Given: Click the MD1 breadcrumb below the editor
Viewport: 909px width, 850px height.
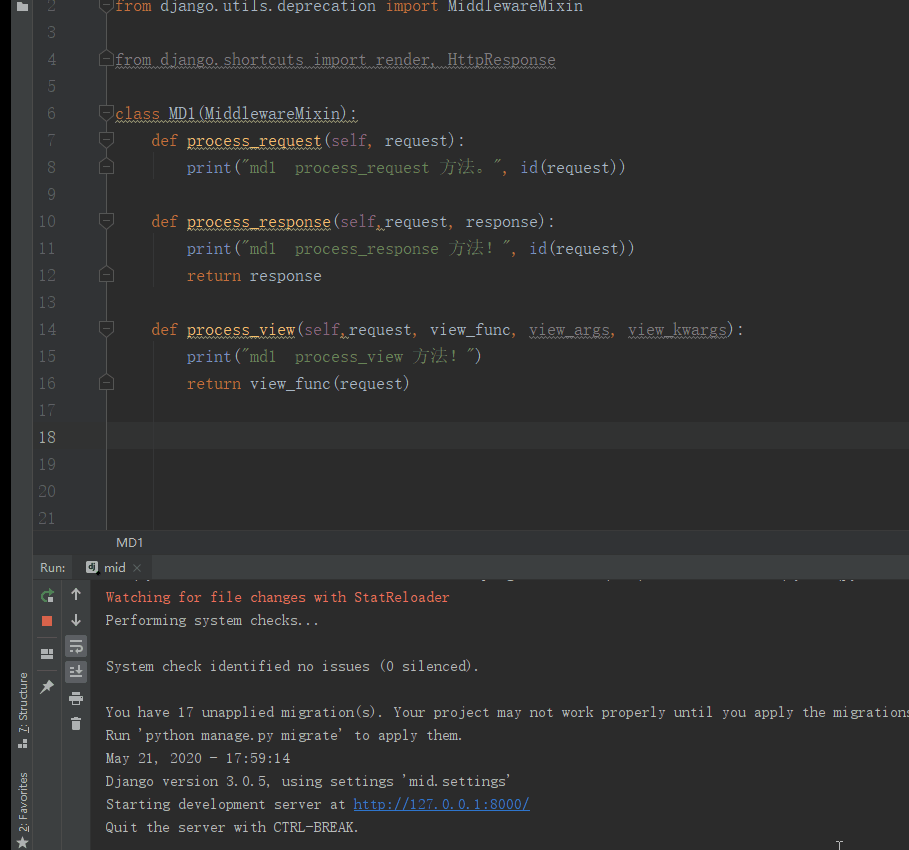Looking at the screenshot, I should coord(130,542).
